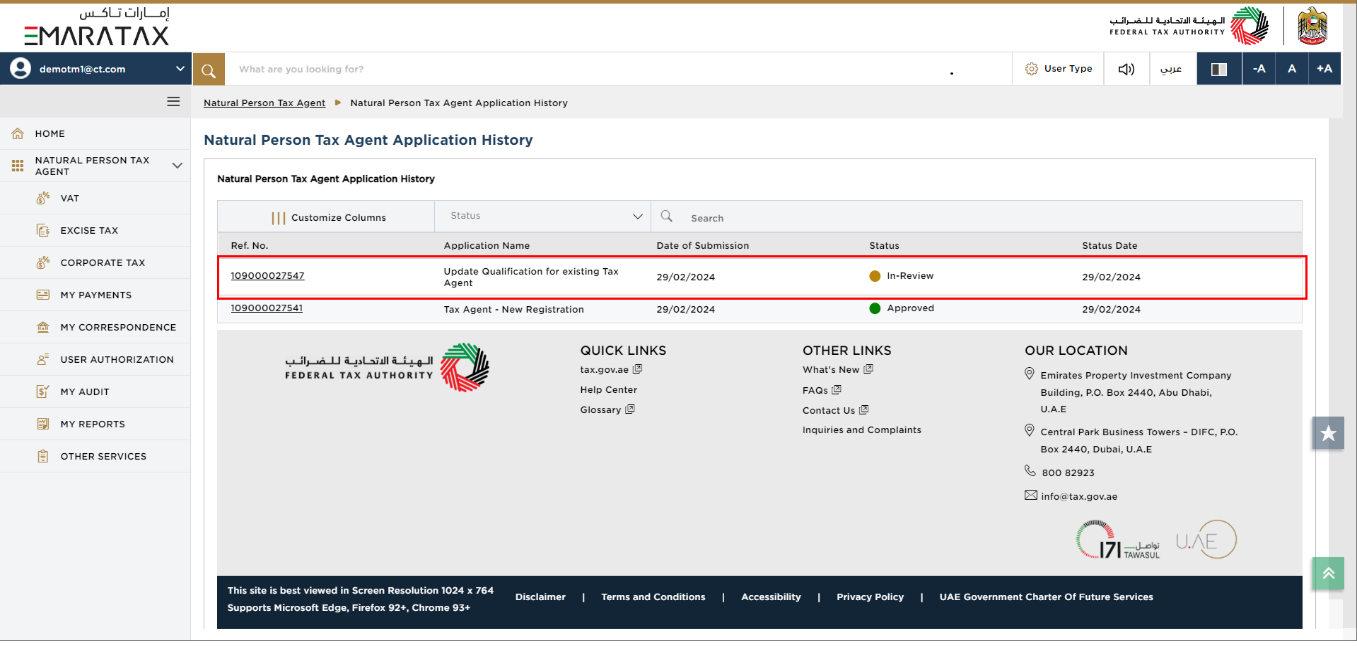The width and height of the screenshot is (1357, 648).
Task: Click Natural Person Tax Agent breadcrumb link
Action: [x=264, y=103]
